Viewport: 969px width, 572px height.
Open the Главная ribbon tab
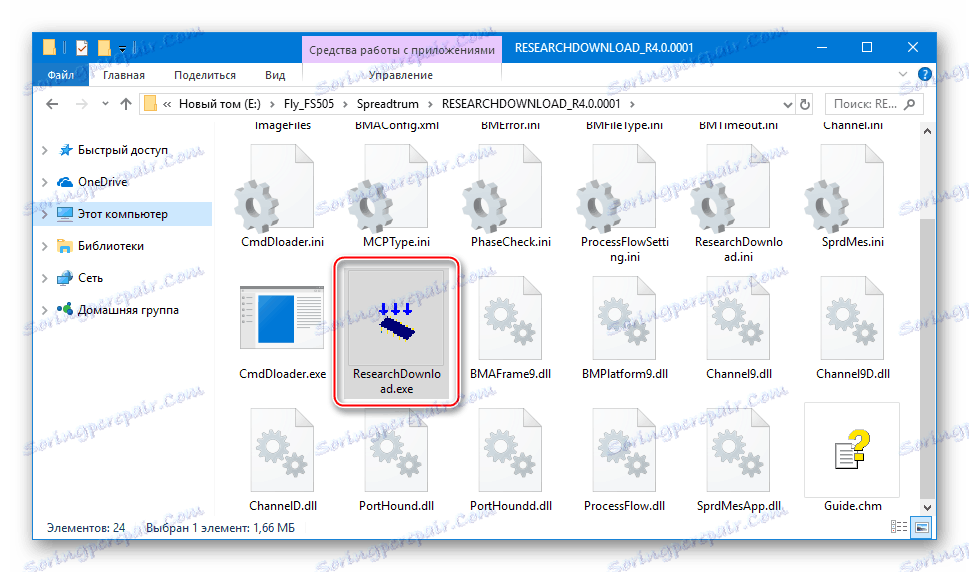pos(124,75)
